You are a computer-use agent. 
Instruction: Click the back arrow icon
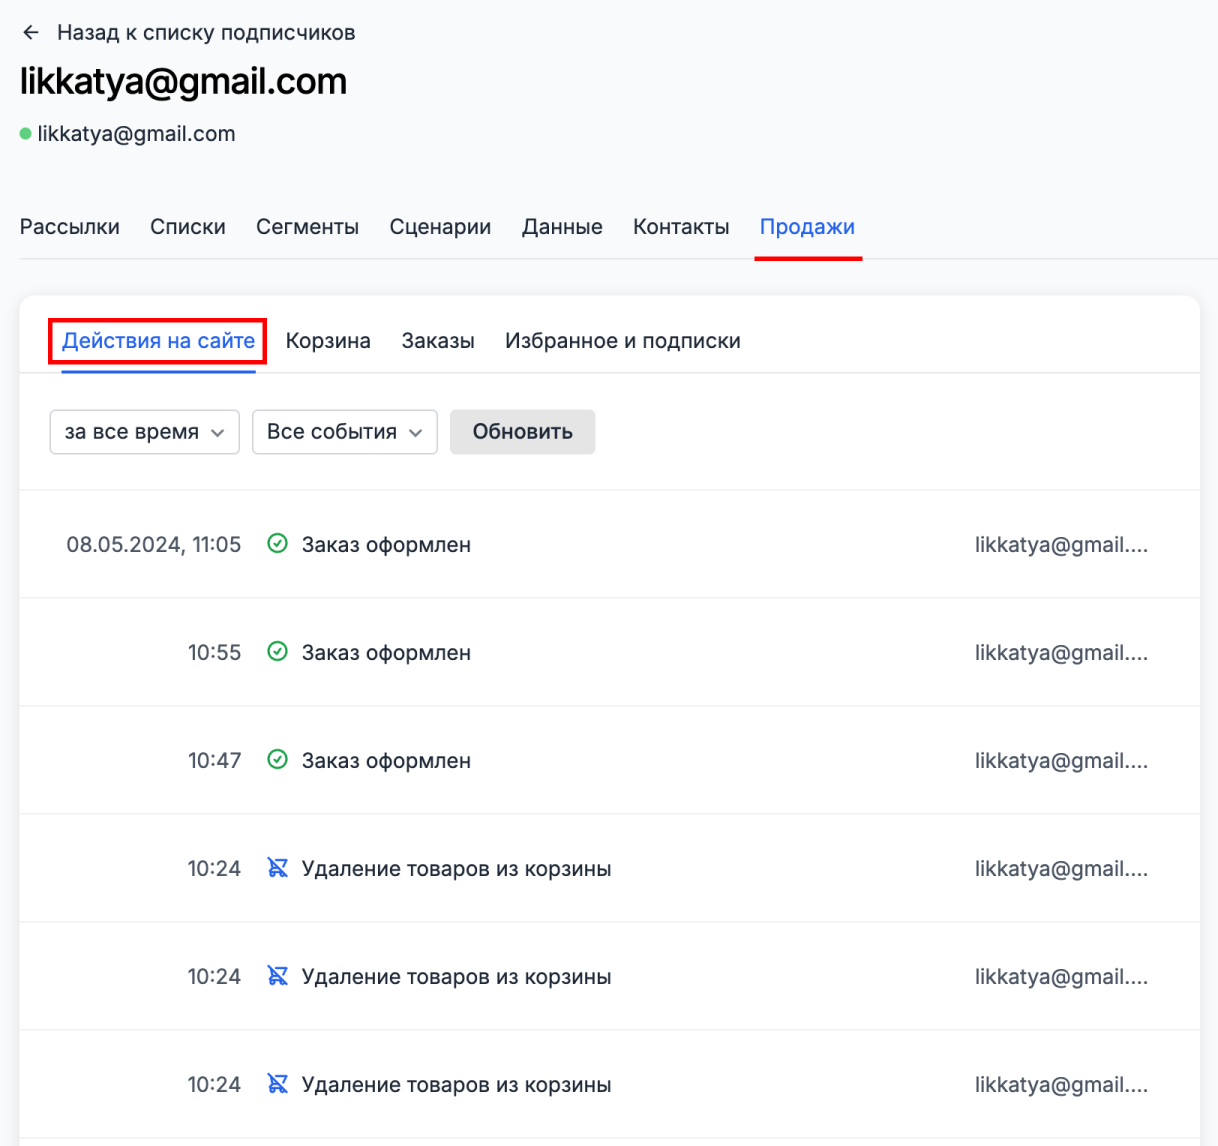click(x=31, y=33)
